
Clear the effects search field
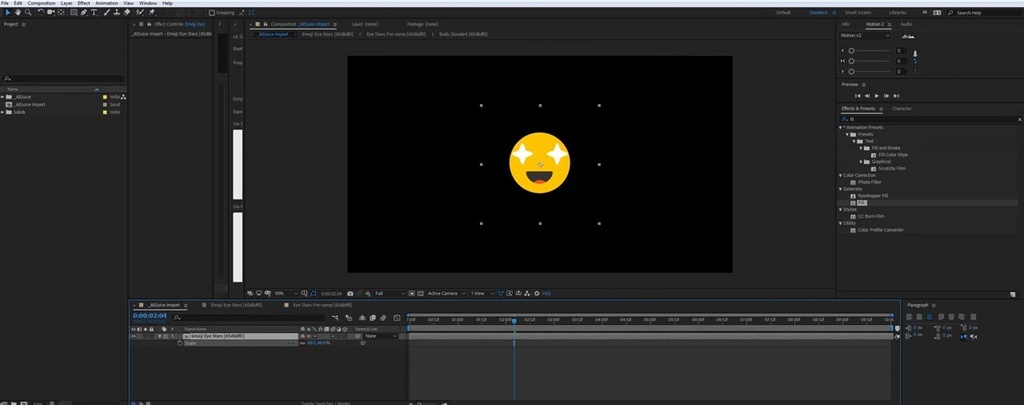(1019, 120)
